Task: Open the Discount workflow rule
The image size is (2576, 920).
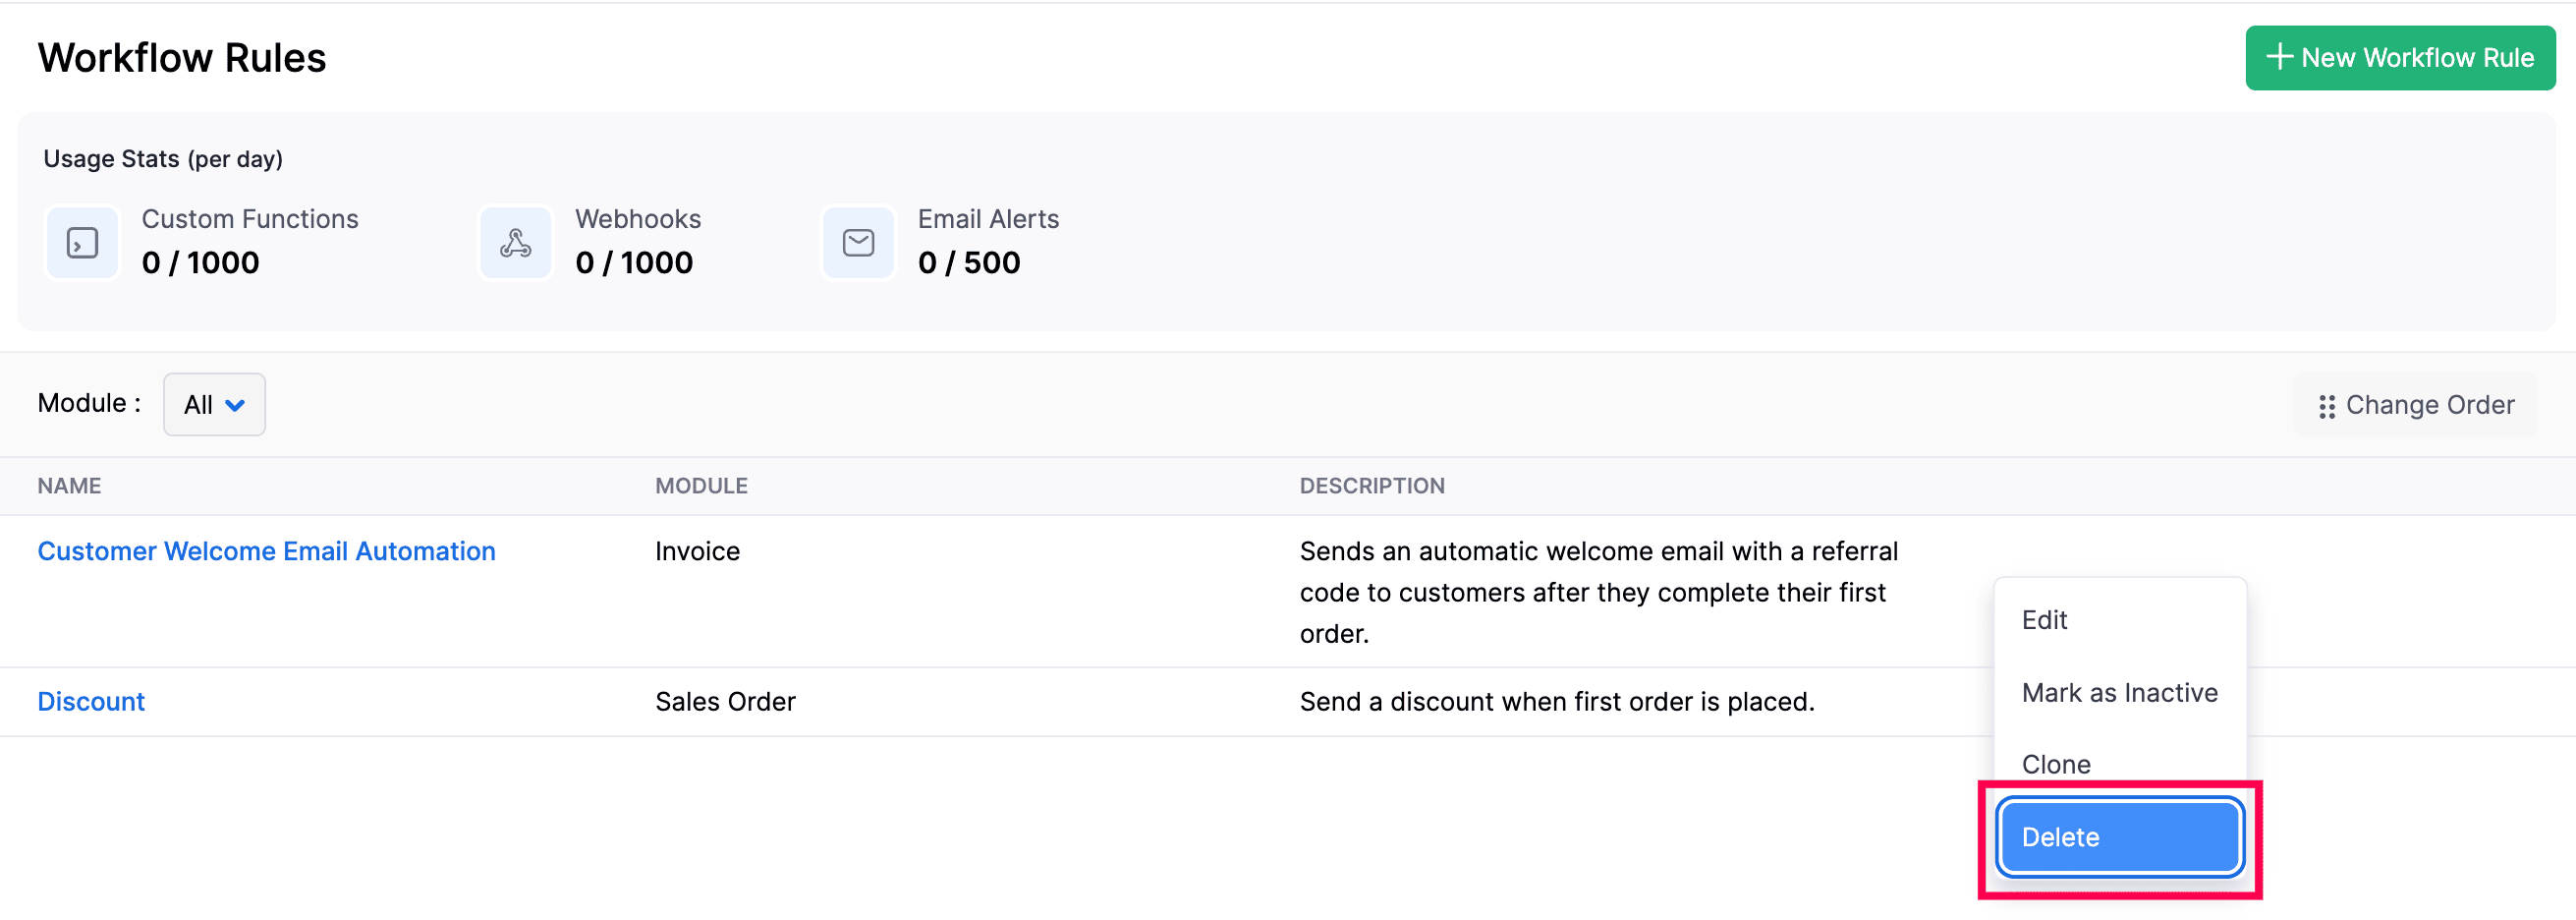Action: pos(91,702)
